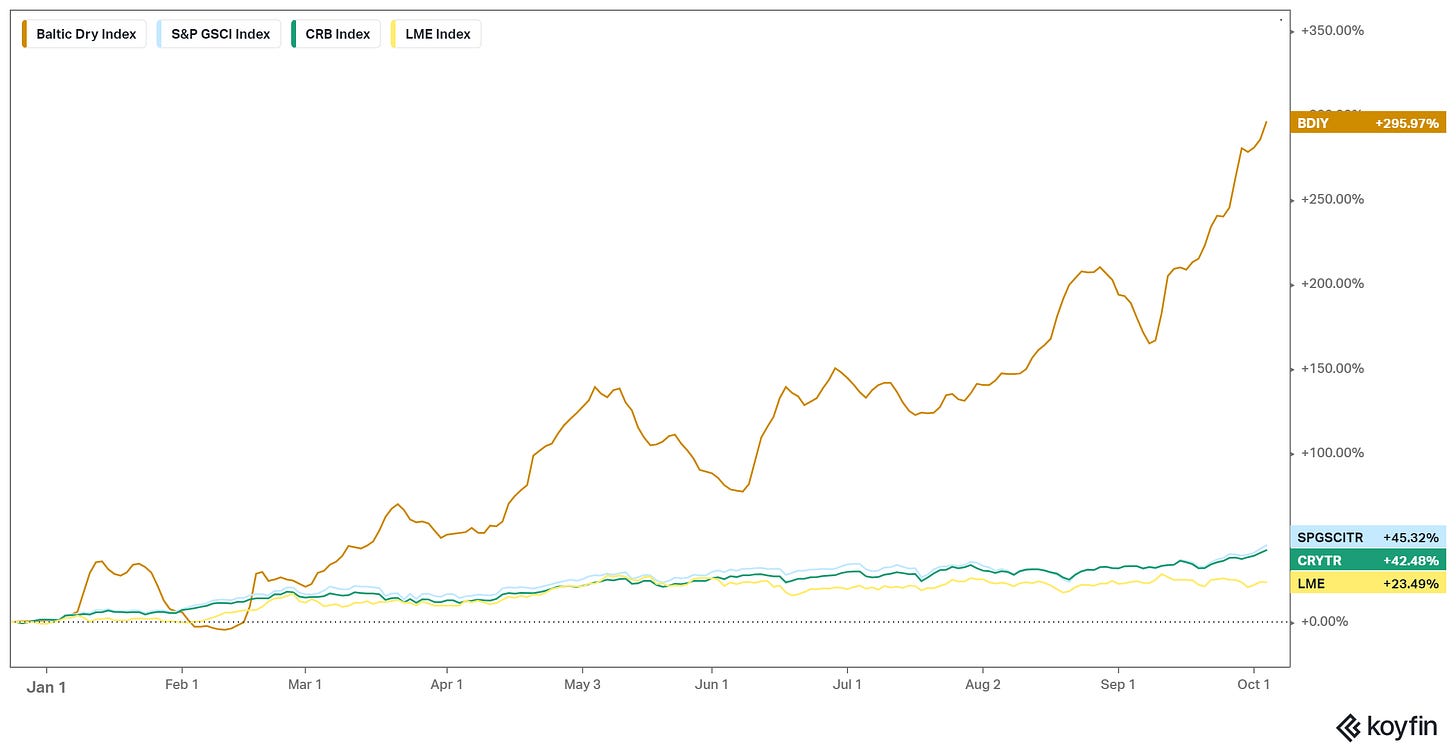1456x752 pixels.
Task: Click the +200.00% axis label
Action: pos(1333,284)
